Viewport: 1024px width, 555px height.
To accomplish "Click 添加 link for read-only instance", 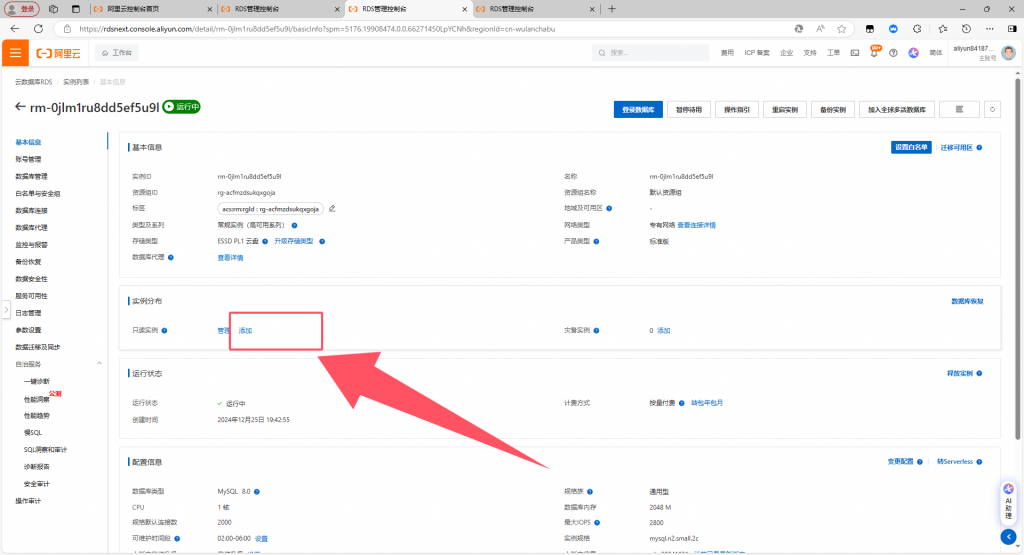I will pos(245,330).
